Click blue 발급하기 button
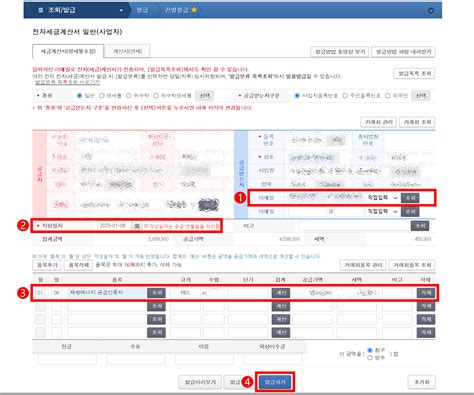 tap(275, 382)
